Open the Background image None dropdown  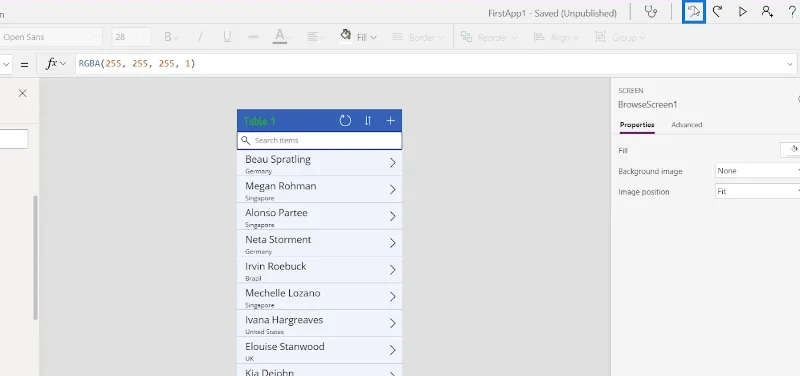point(758,171)
